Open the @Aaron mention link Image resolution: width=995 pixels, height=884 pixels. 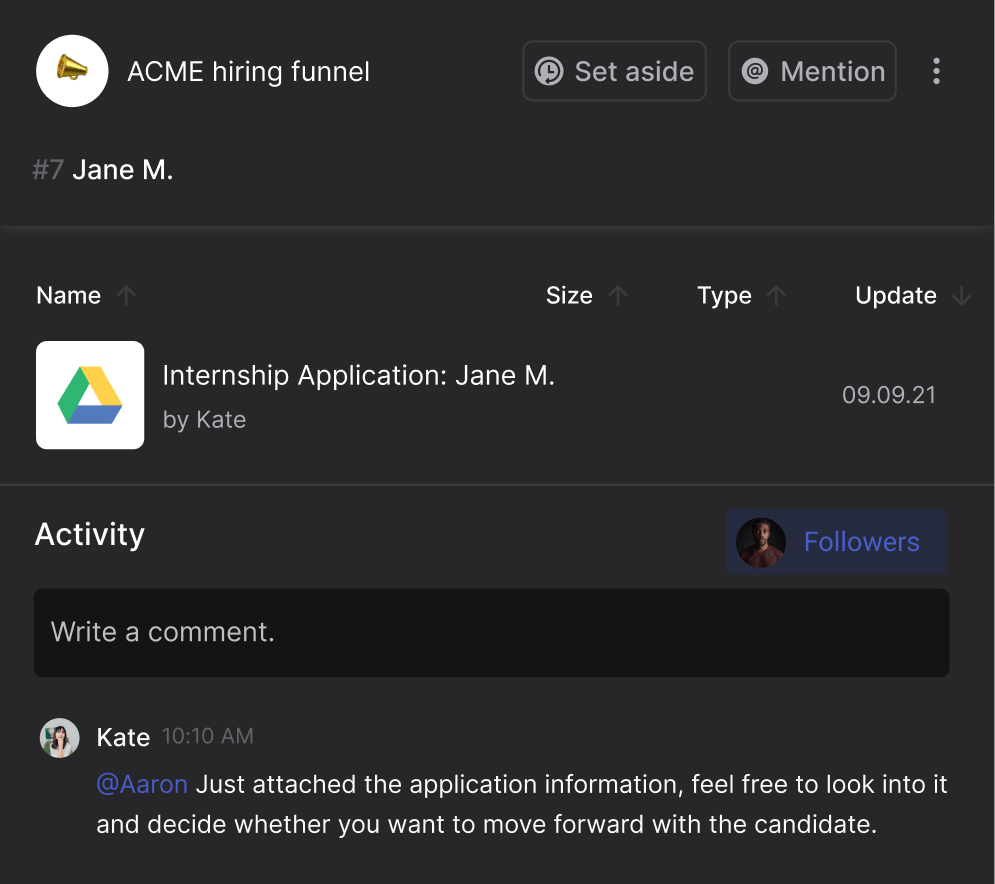point(142,784)
